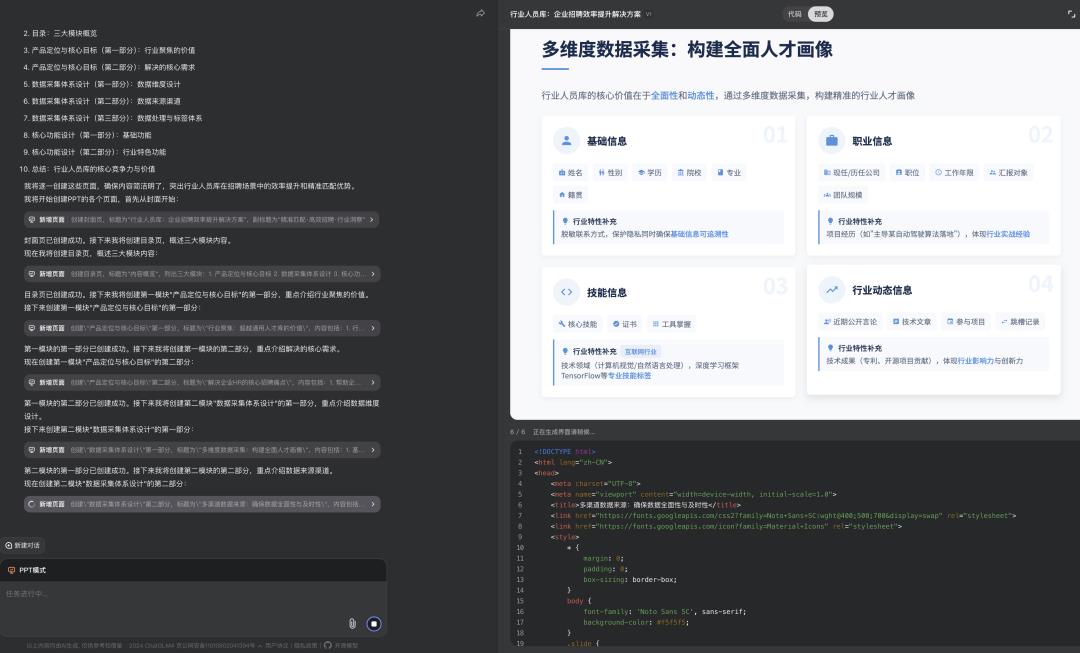The image size is (1080, 653).
Task: Click the person icon beside 基础信息
Action: pos(566,141)
